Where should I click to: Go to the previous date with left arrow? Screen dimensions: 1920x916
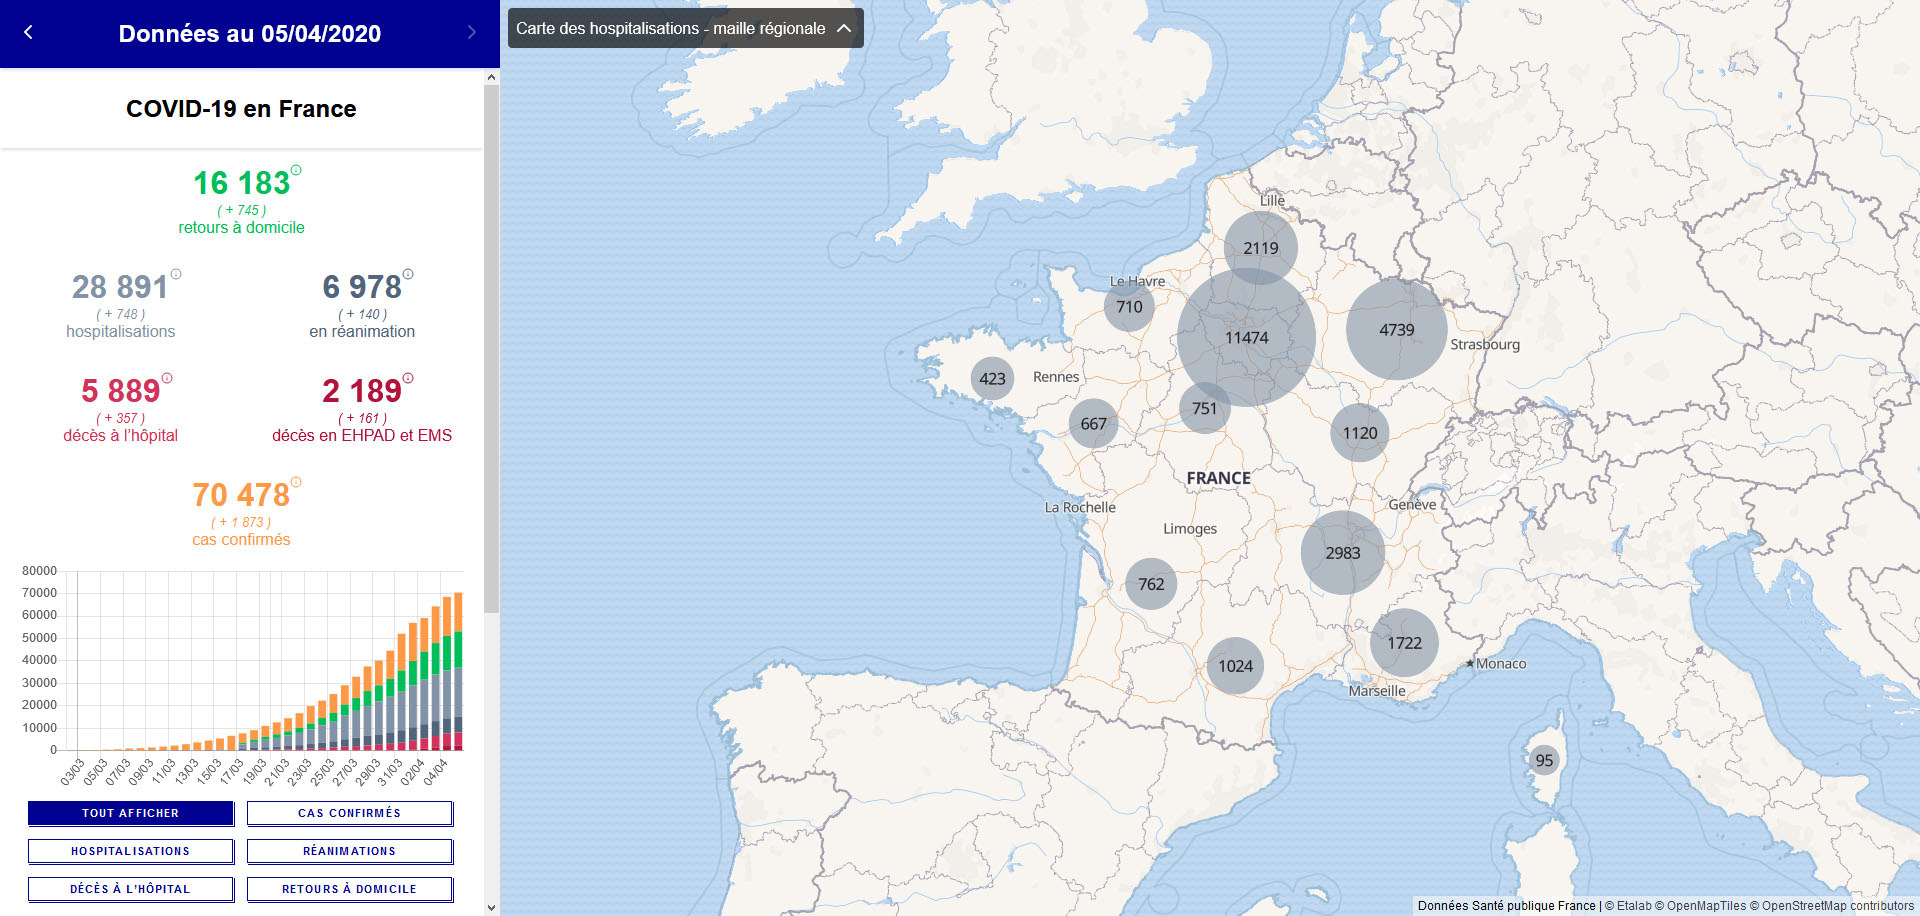28,32
